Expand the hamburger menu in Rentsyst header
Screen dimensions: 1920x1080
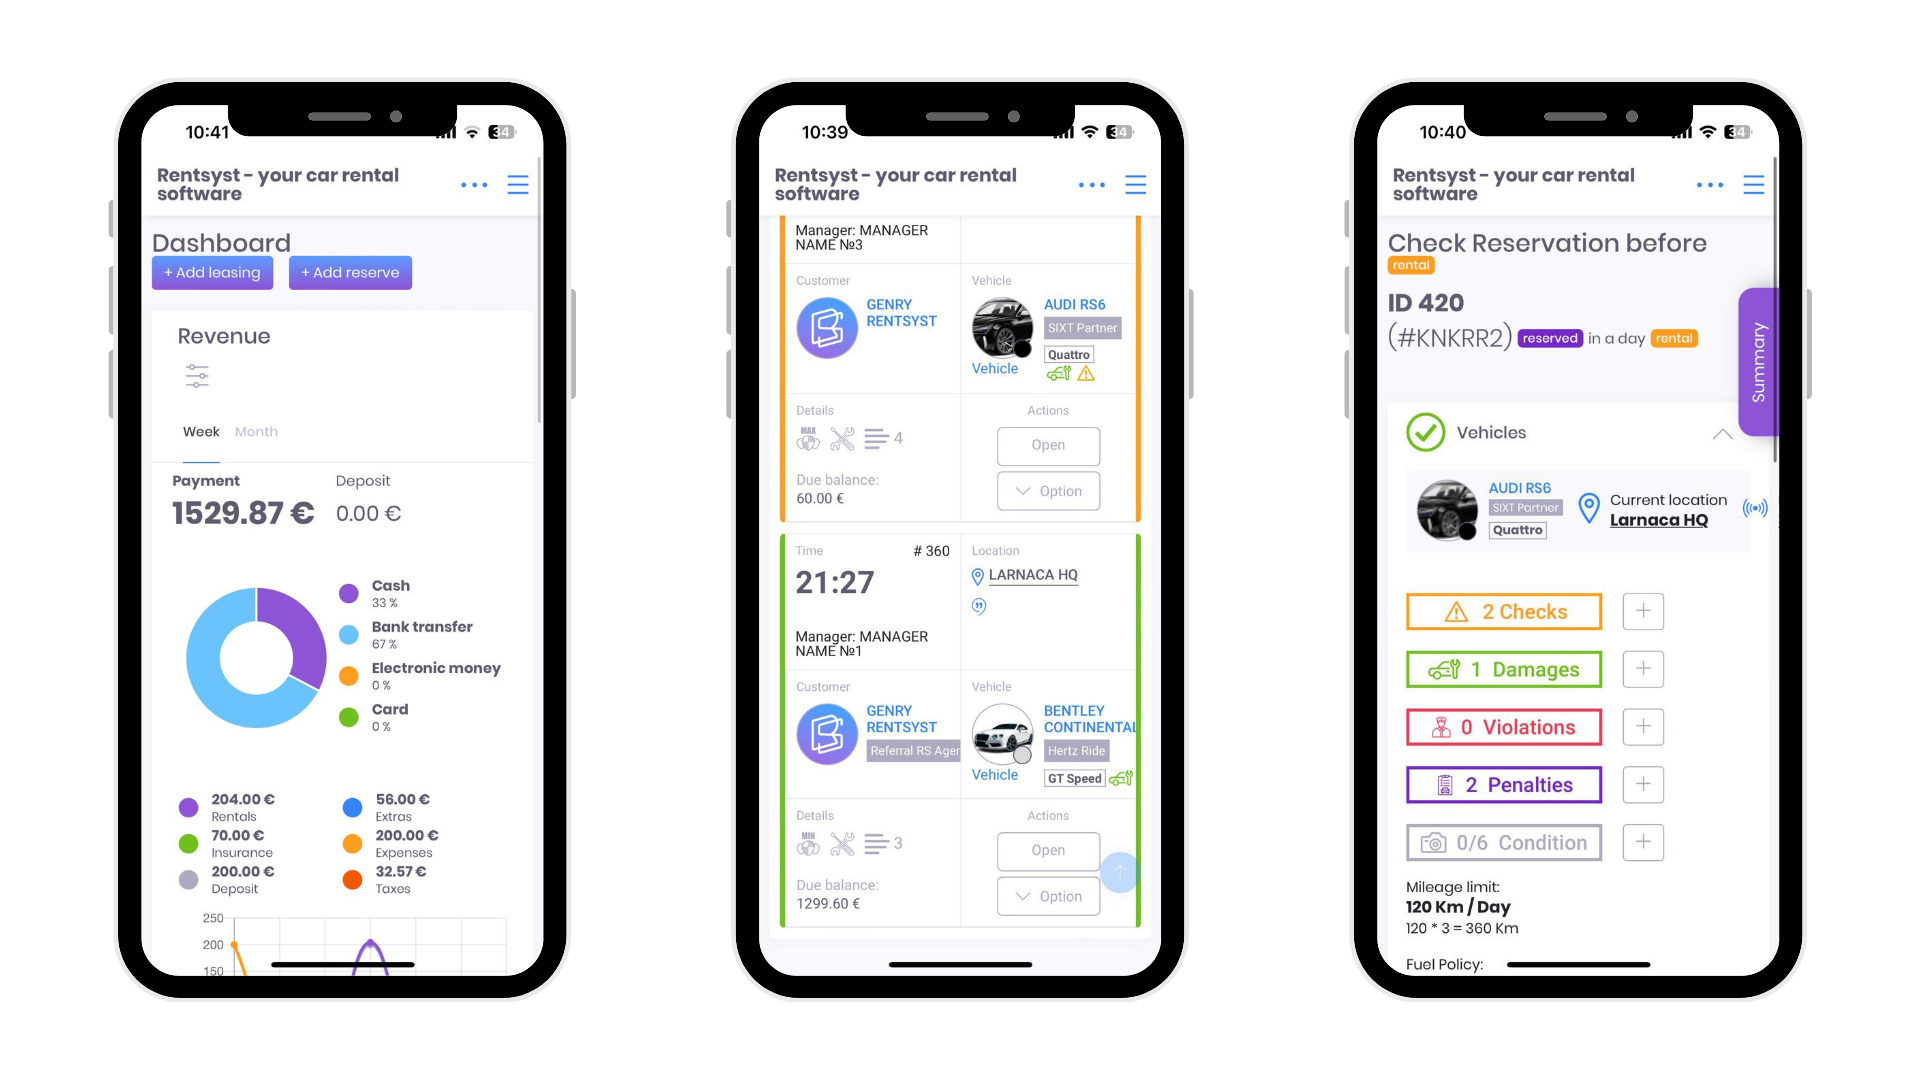(518, 185)
